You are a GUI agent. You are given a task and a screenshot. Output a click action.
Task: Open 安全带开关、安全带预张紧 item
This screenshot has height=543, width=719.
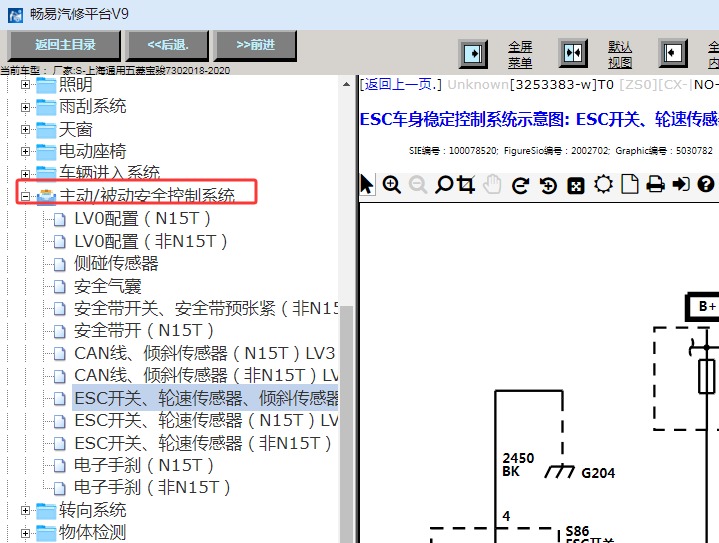point(206,308)
